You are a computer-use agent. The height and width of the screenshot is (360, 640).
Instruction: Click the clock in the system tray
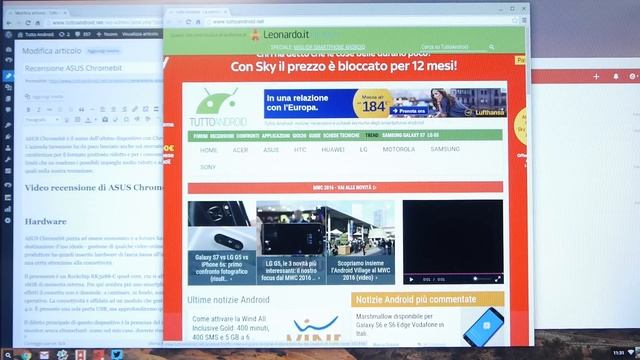(619, 353)
